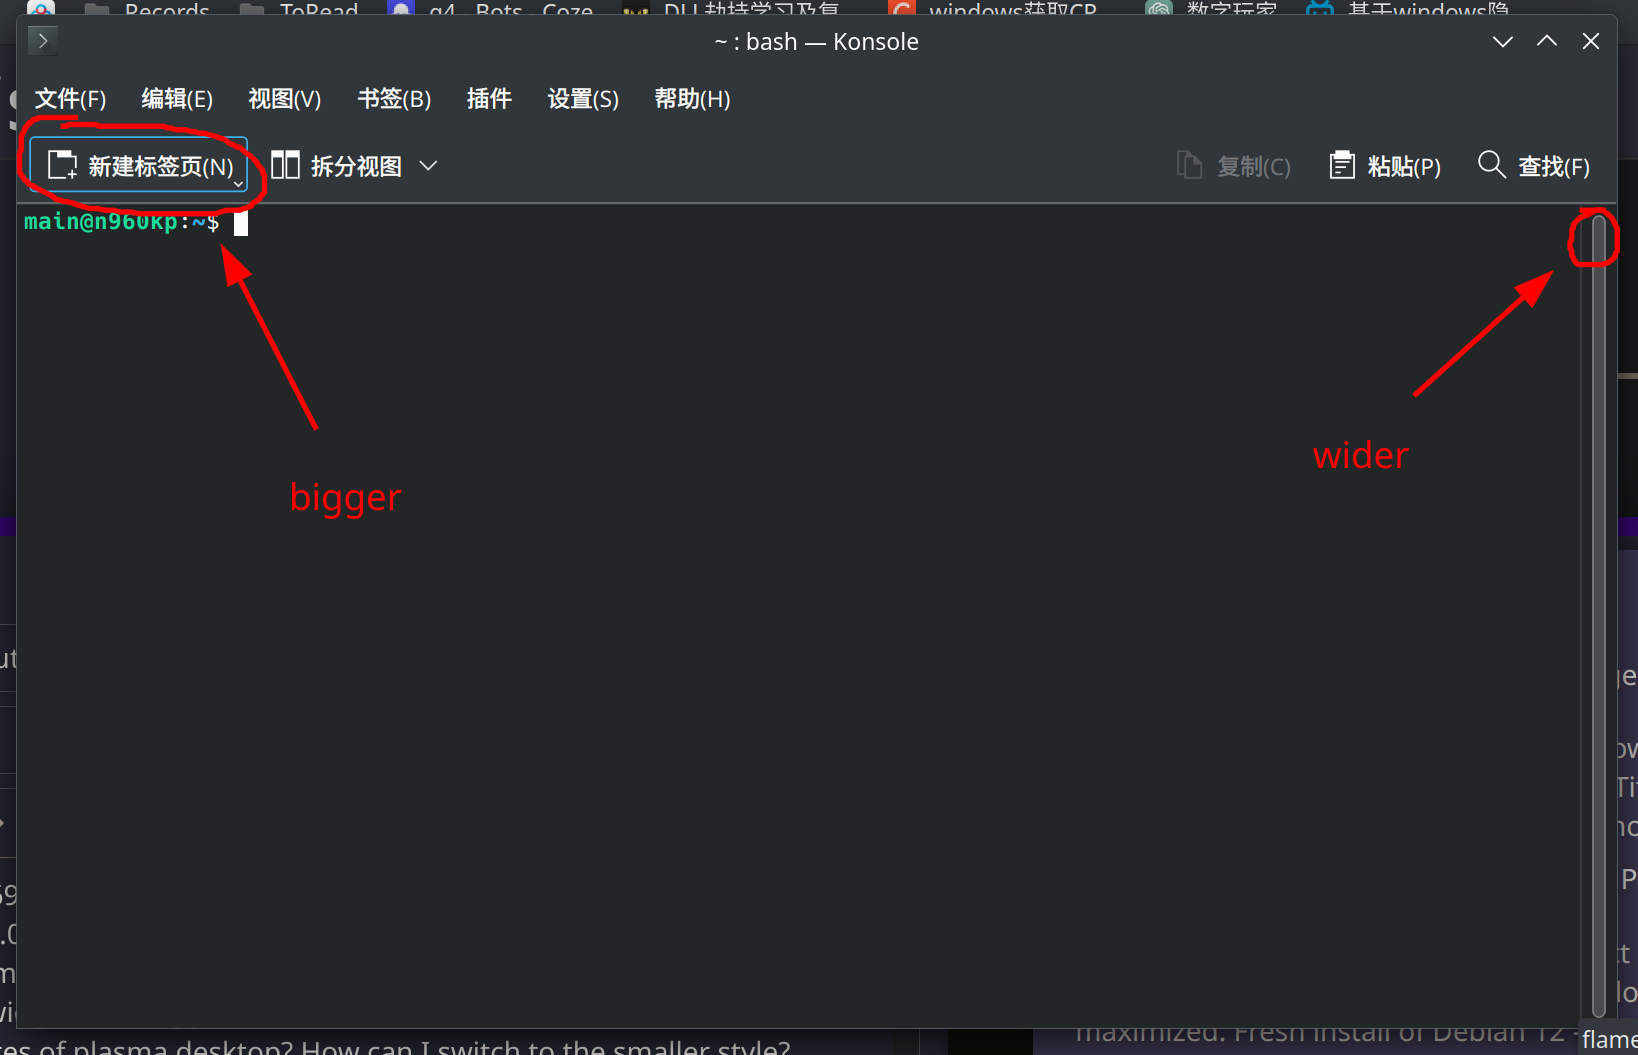
Task: Open the 编辑(E) menu
Action: pos(177,99)
